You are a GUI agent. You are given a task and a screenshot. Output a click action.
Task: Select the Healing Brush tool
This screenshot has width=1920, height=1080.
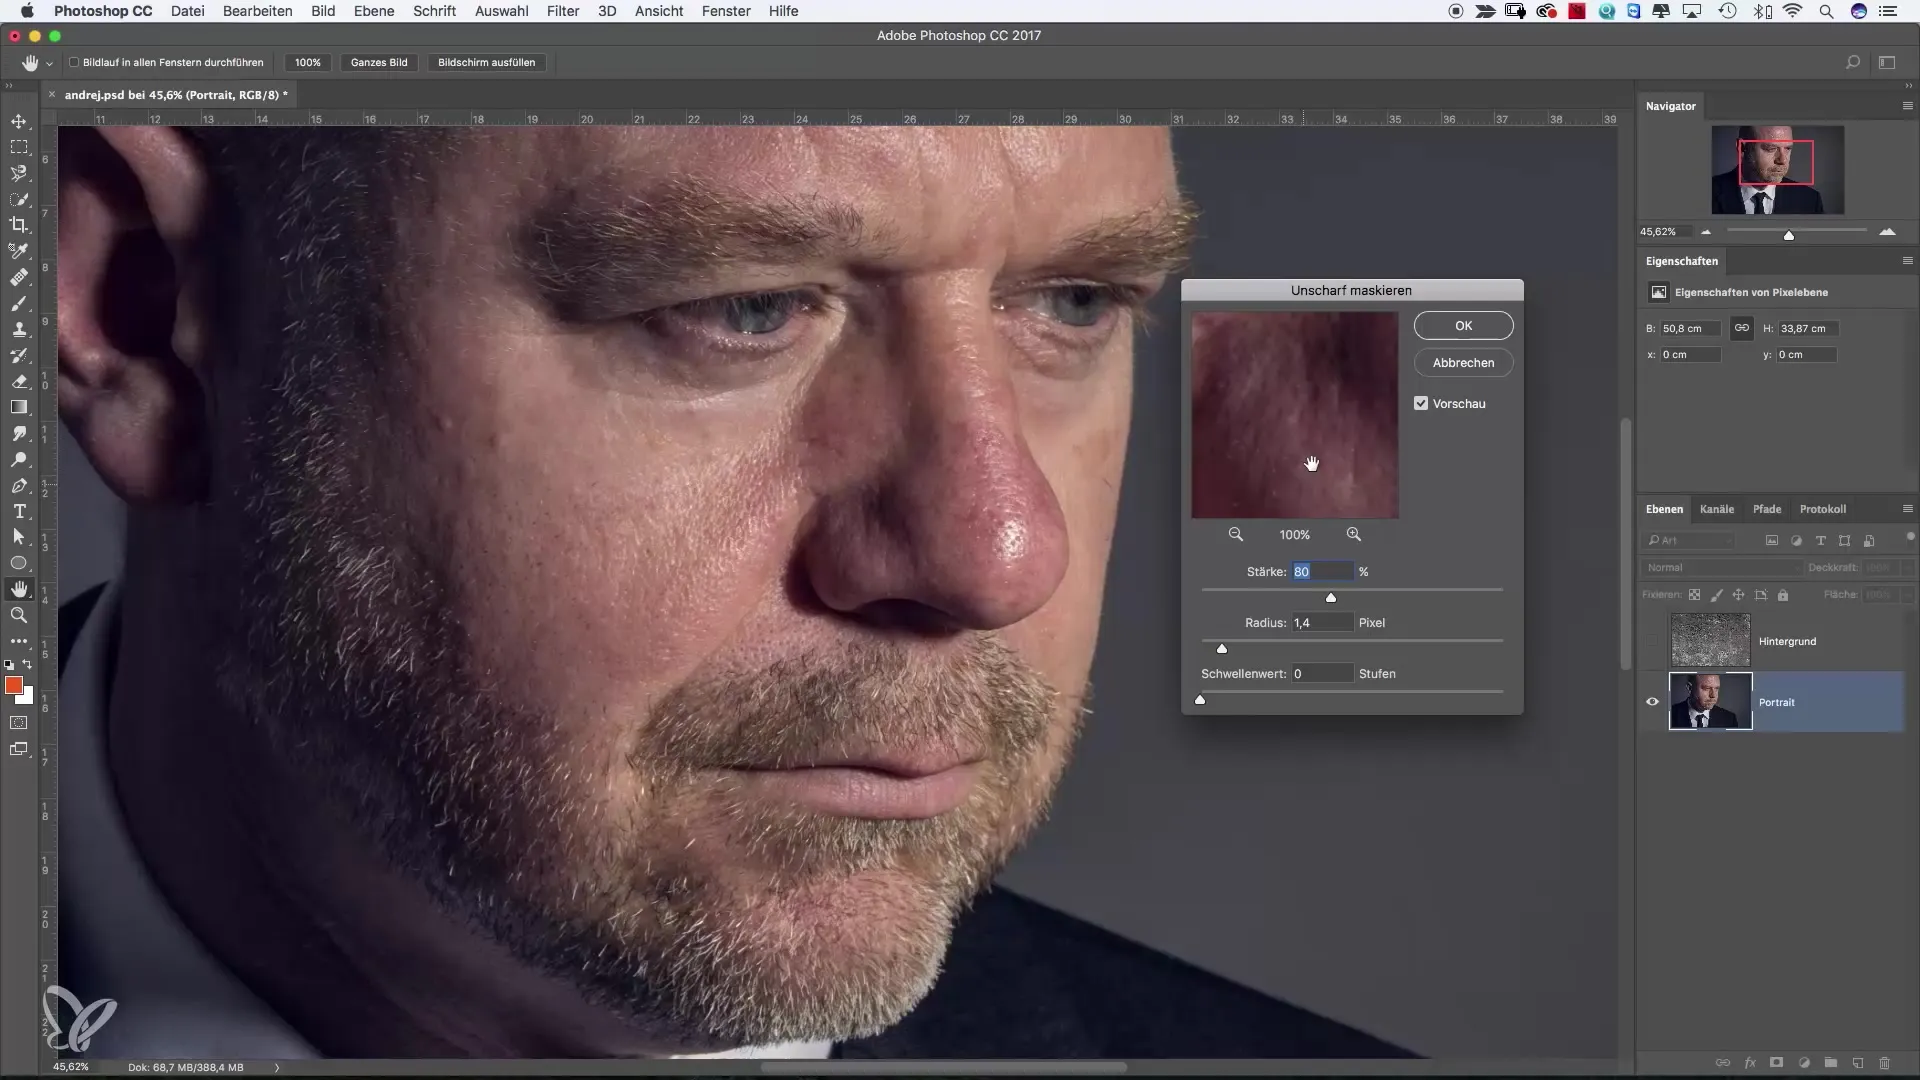19,277
